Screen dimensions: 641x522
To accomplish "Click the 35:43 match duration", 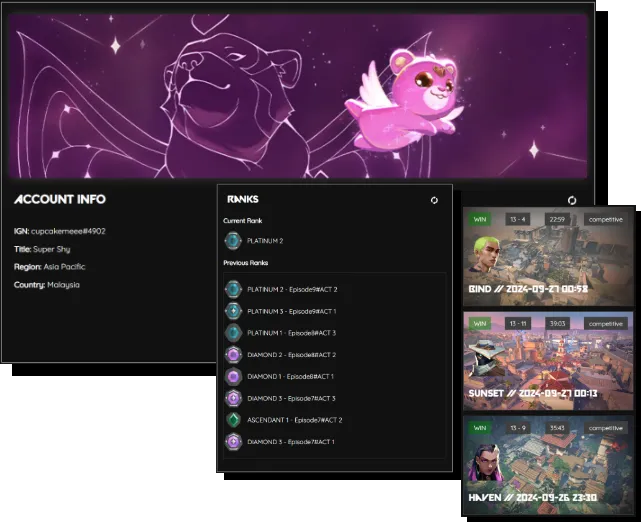I will (x=557, y=428).
